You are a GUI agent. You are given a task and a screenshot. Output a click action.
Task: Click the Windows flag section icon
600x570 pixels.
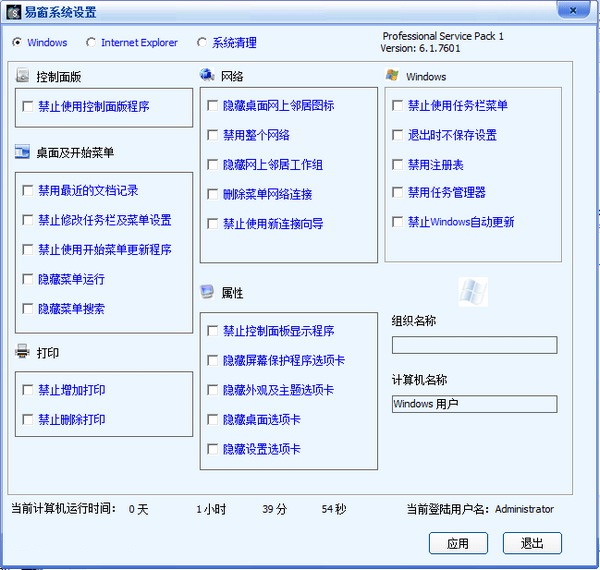coord(392,75)
